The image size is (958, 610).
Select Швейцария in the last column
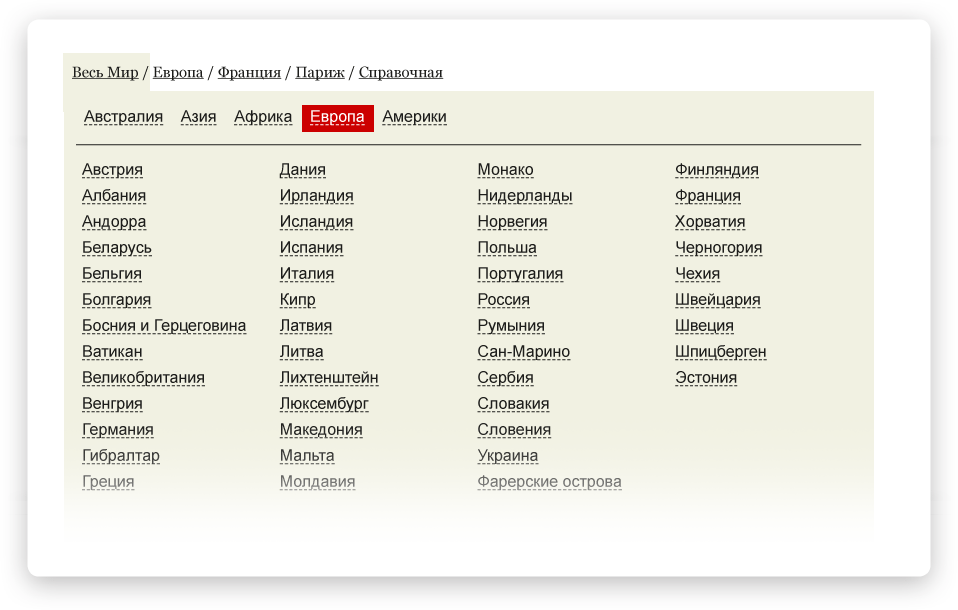coord(718,300)
